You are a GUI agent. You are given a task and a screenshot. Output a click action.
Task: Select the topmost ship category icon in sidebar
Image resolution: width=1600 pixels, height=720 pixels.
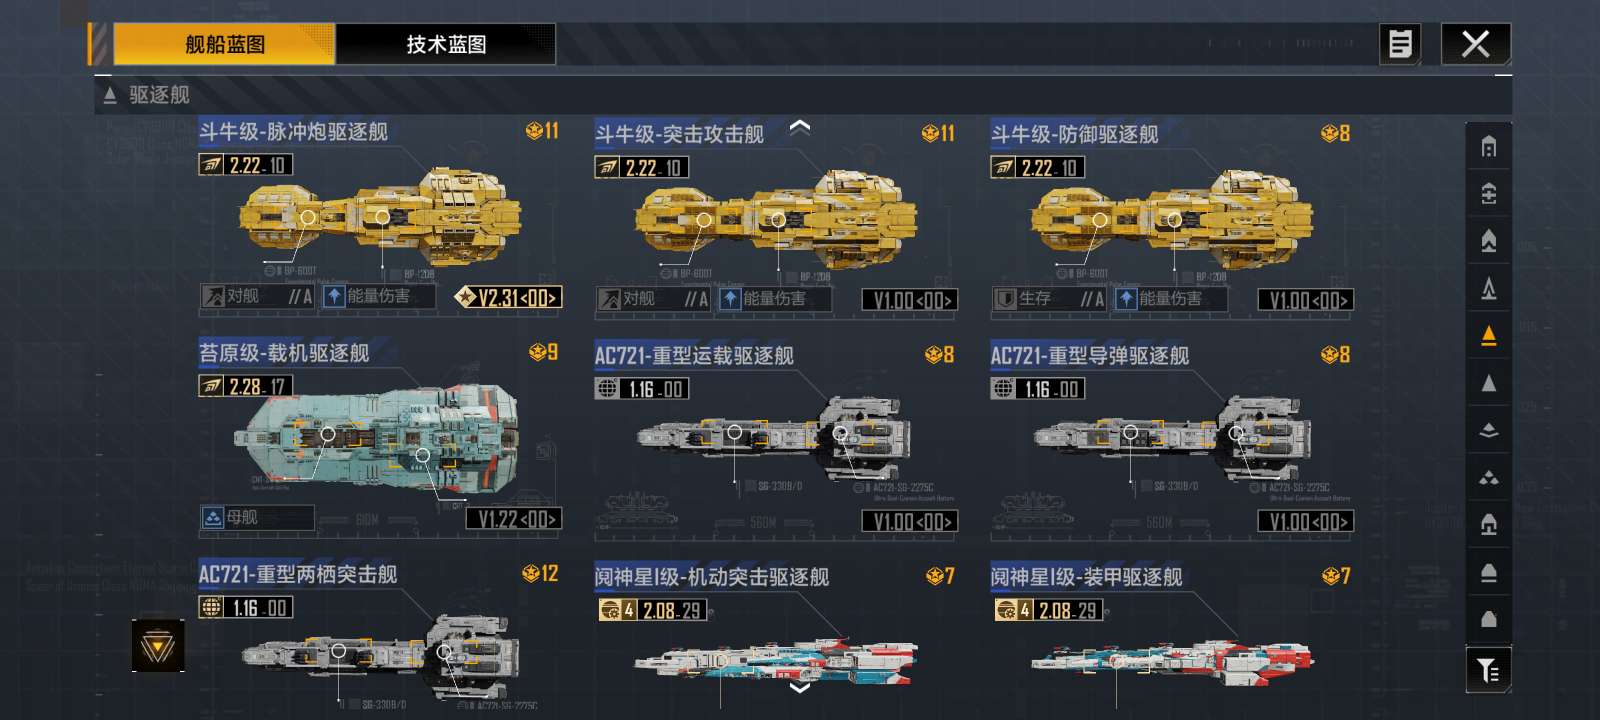[1488, 147]
